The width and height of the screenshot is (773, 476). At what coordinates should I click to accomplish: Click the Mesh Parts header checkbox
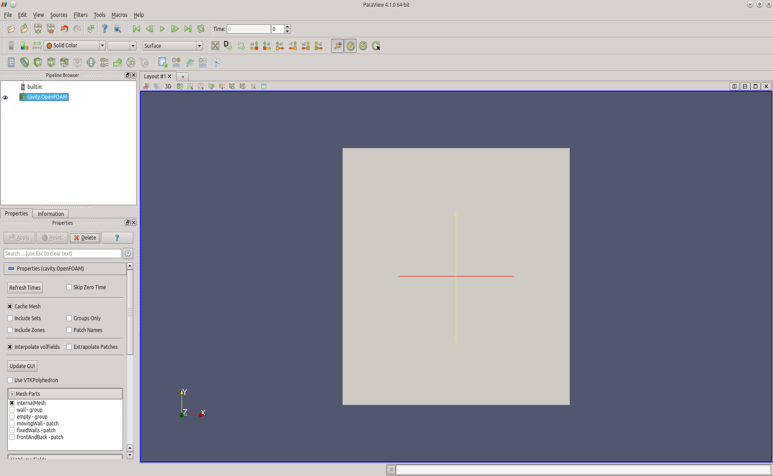[12, 394]
